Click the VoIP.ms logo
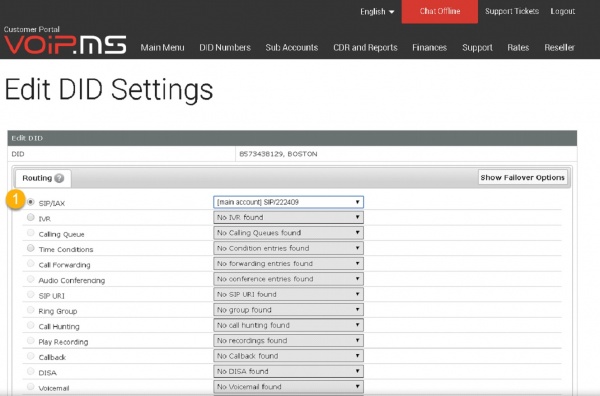The height and width of the screenshot is (396, 600). (x=65, y=45)
